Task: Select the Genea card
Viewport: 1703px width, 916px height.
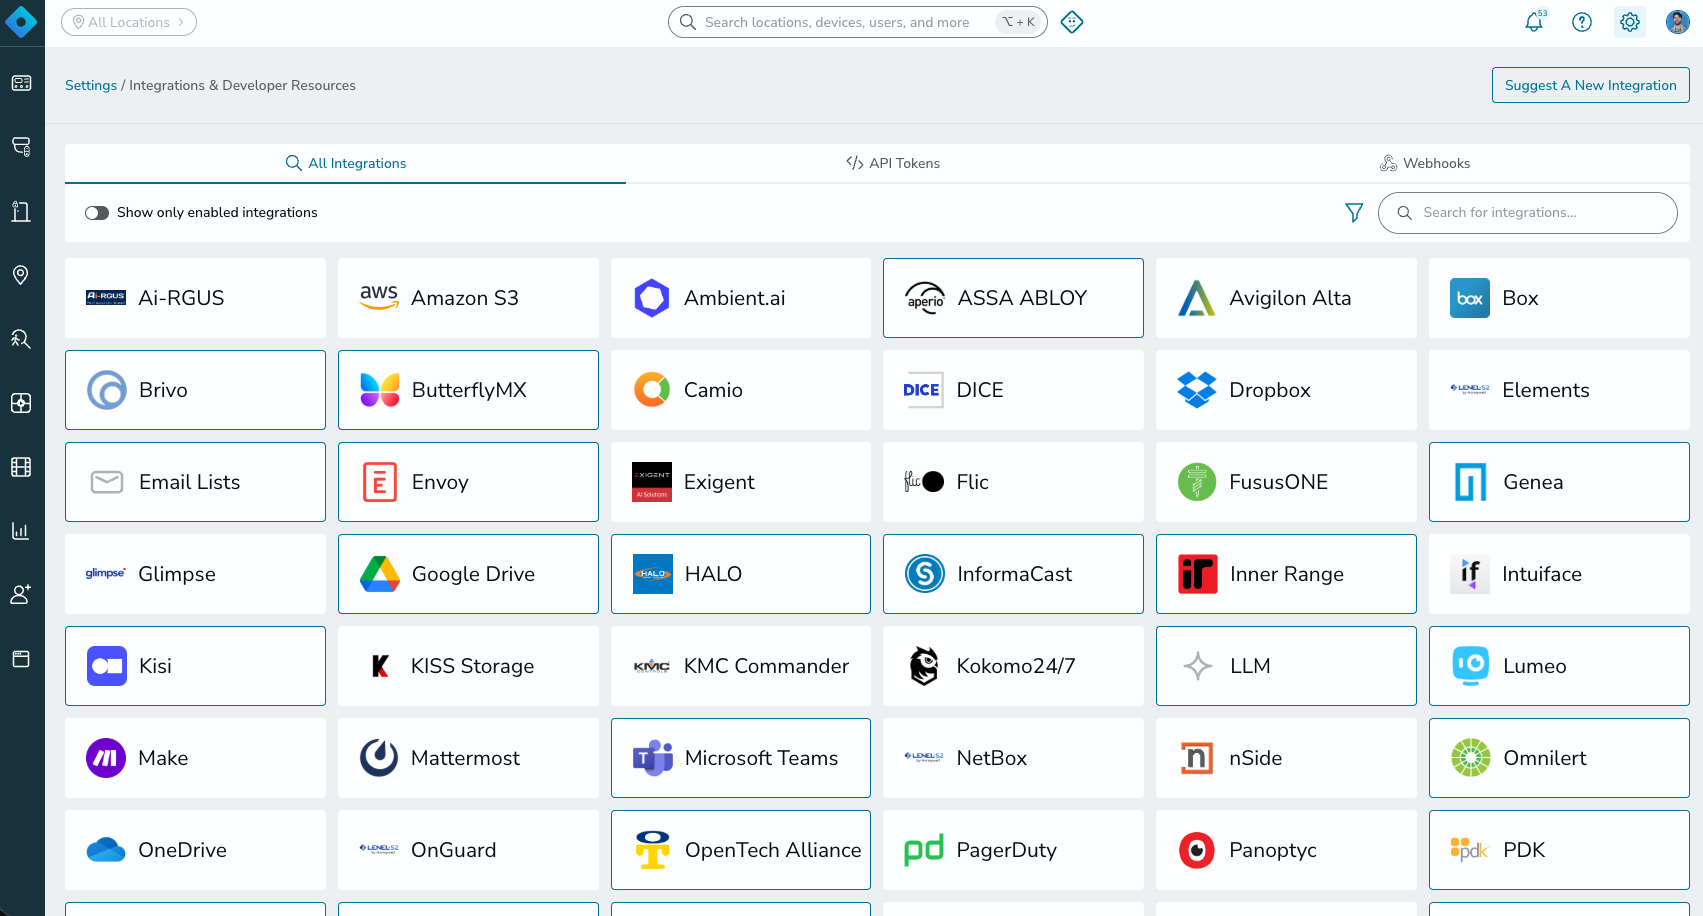Action: (x=1559, y=482)
